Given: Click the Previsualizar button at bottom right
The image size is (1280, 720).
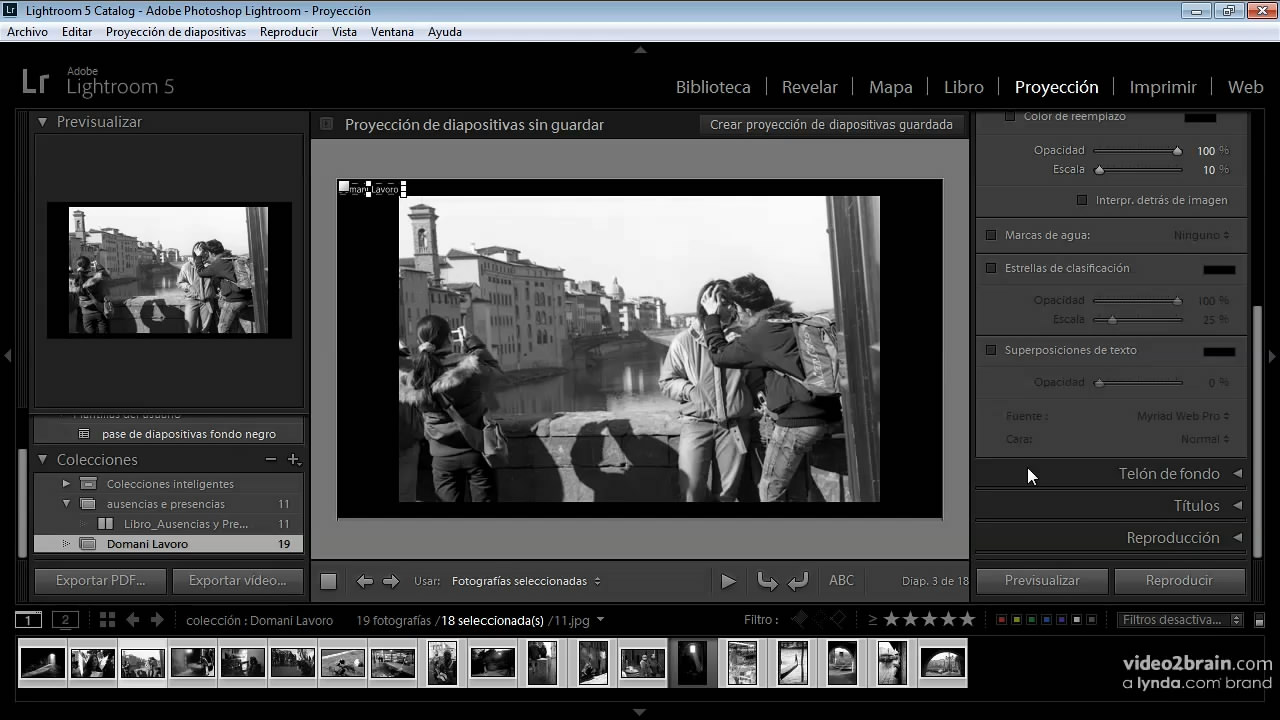Looking at the screenshot, I should [1042, 580].
